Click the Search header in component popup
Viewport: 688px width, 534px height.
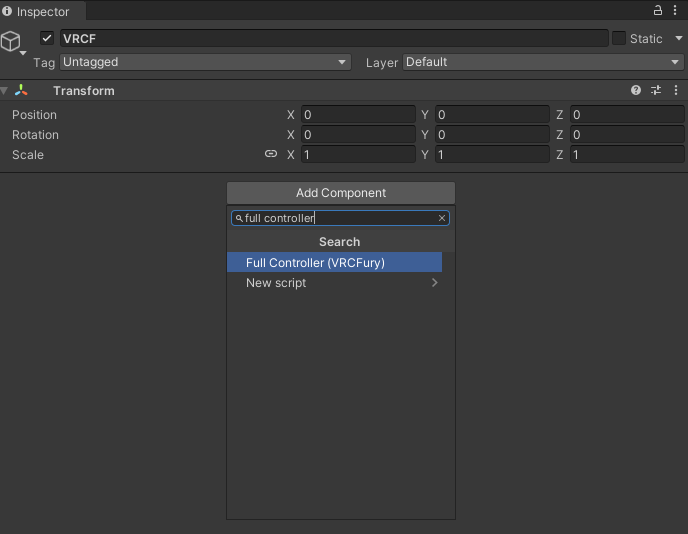[339, 242]
